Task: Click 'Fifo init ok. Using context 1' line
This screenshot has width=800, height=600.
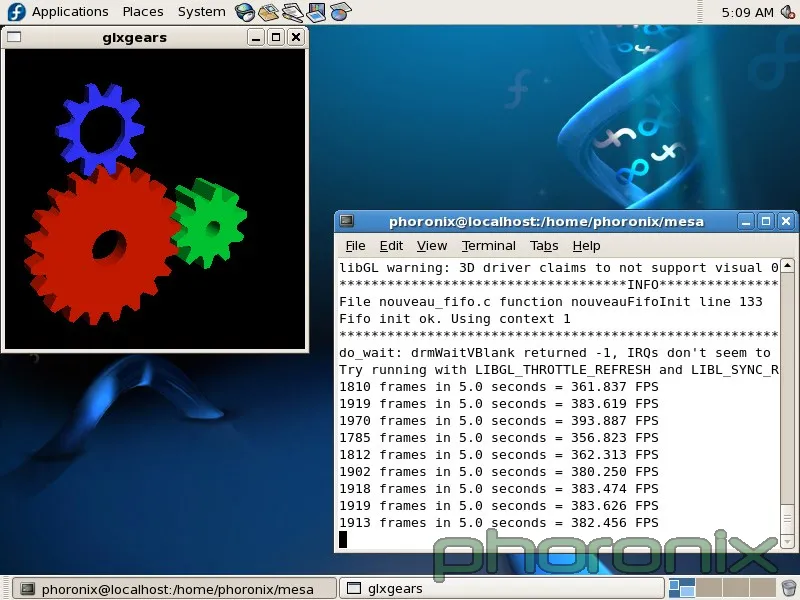Action: 455,319
